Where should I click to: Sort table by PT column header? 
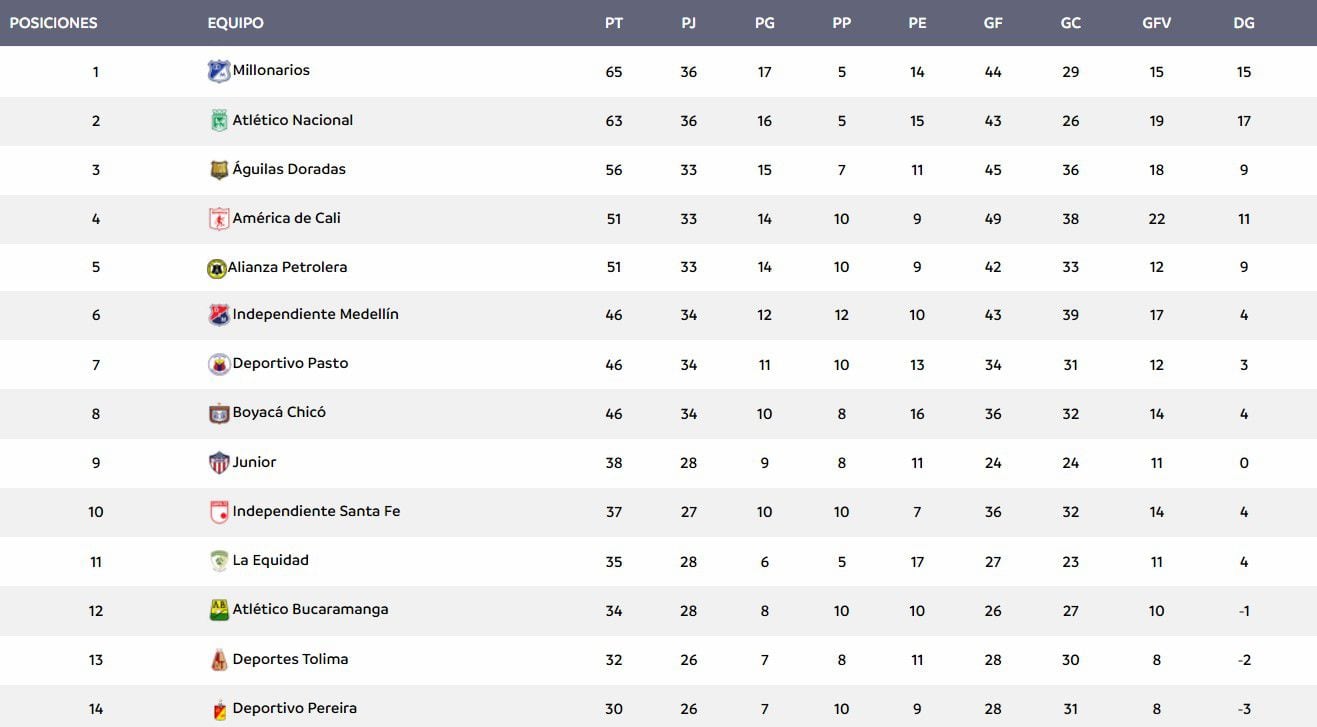[614, 23]
